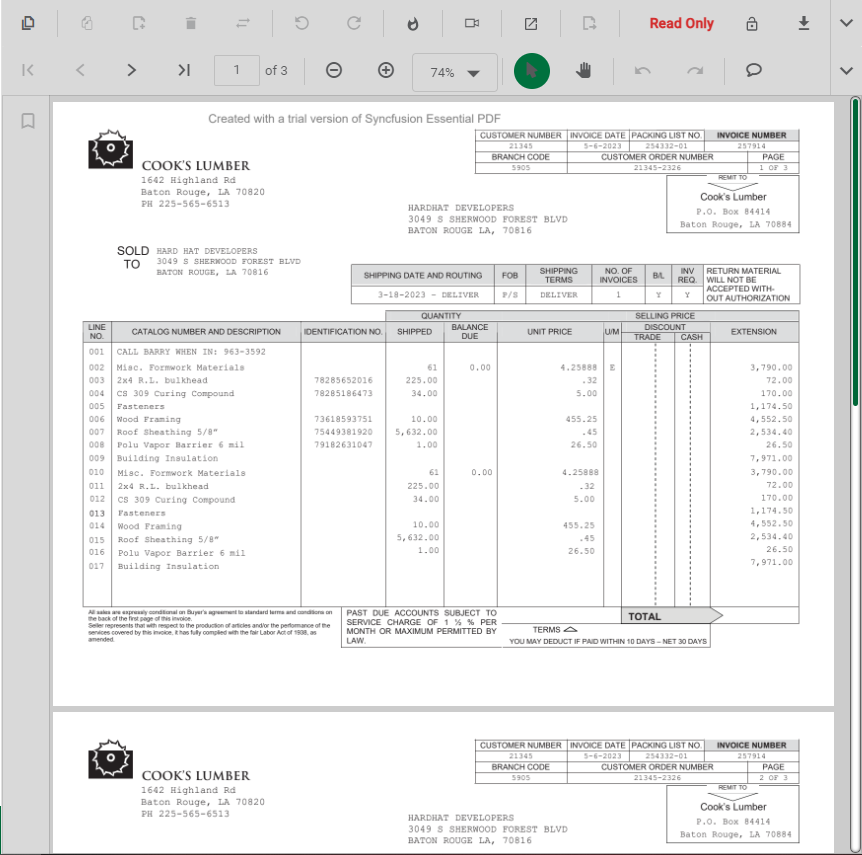Download the PDF document

[x=804, y=23]
